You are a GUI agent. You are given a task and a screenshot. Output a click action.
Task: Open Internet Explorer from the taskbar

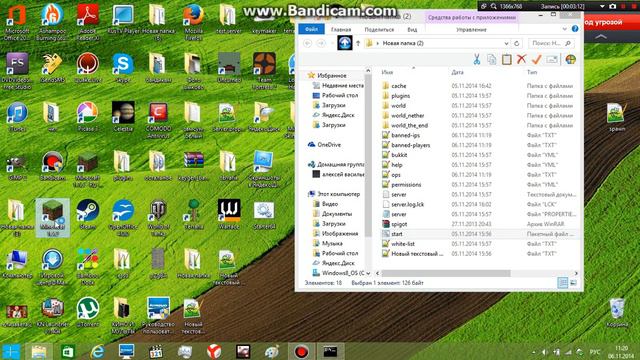coord(97,351)
